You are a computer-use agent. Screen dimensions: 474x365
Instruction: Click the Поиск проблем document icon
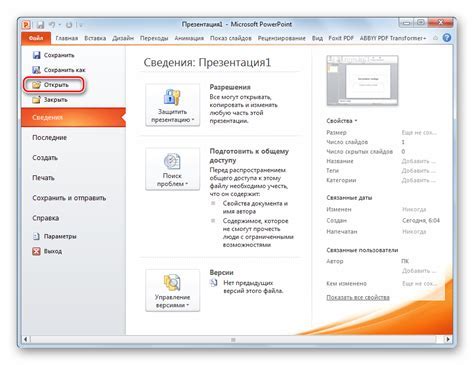[172, 161]
